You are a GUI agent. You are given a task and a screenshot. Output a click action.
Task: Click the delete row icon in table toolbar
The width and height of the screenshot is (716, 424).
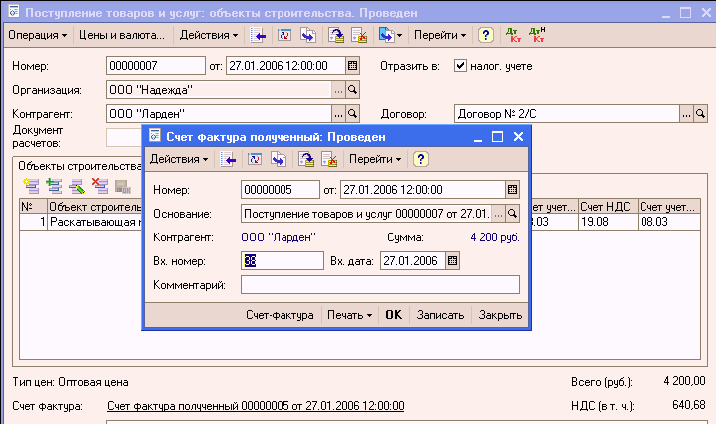point(98,184)
